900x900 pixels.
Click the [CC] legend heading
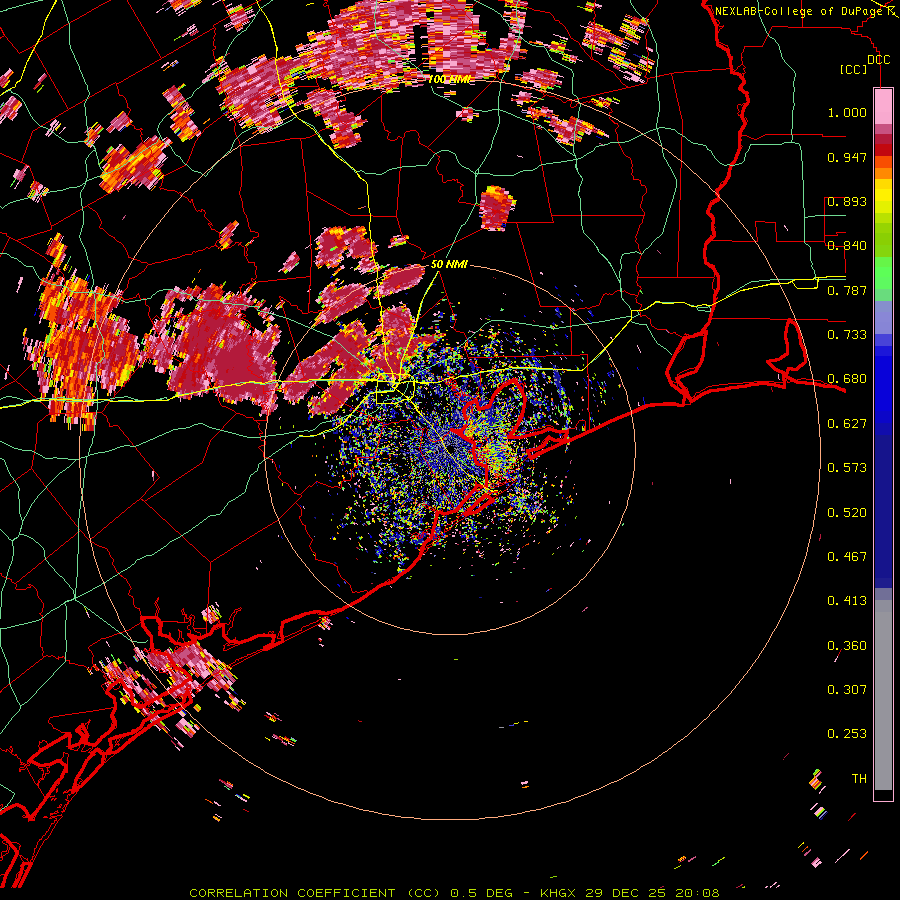(x=854, y=70)
